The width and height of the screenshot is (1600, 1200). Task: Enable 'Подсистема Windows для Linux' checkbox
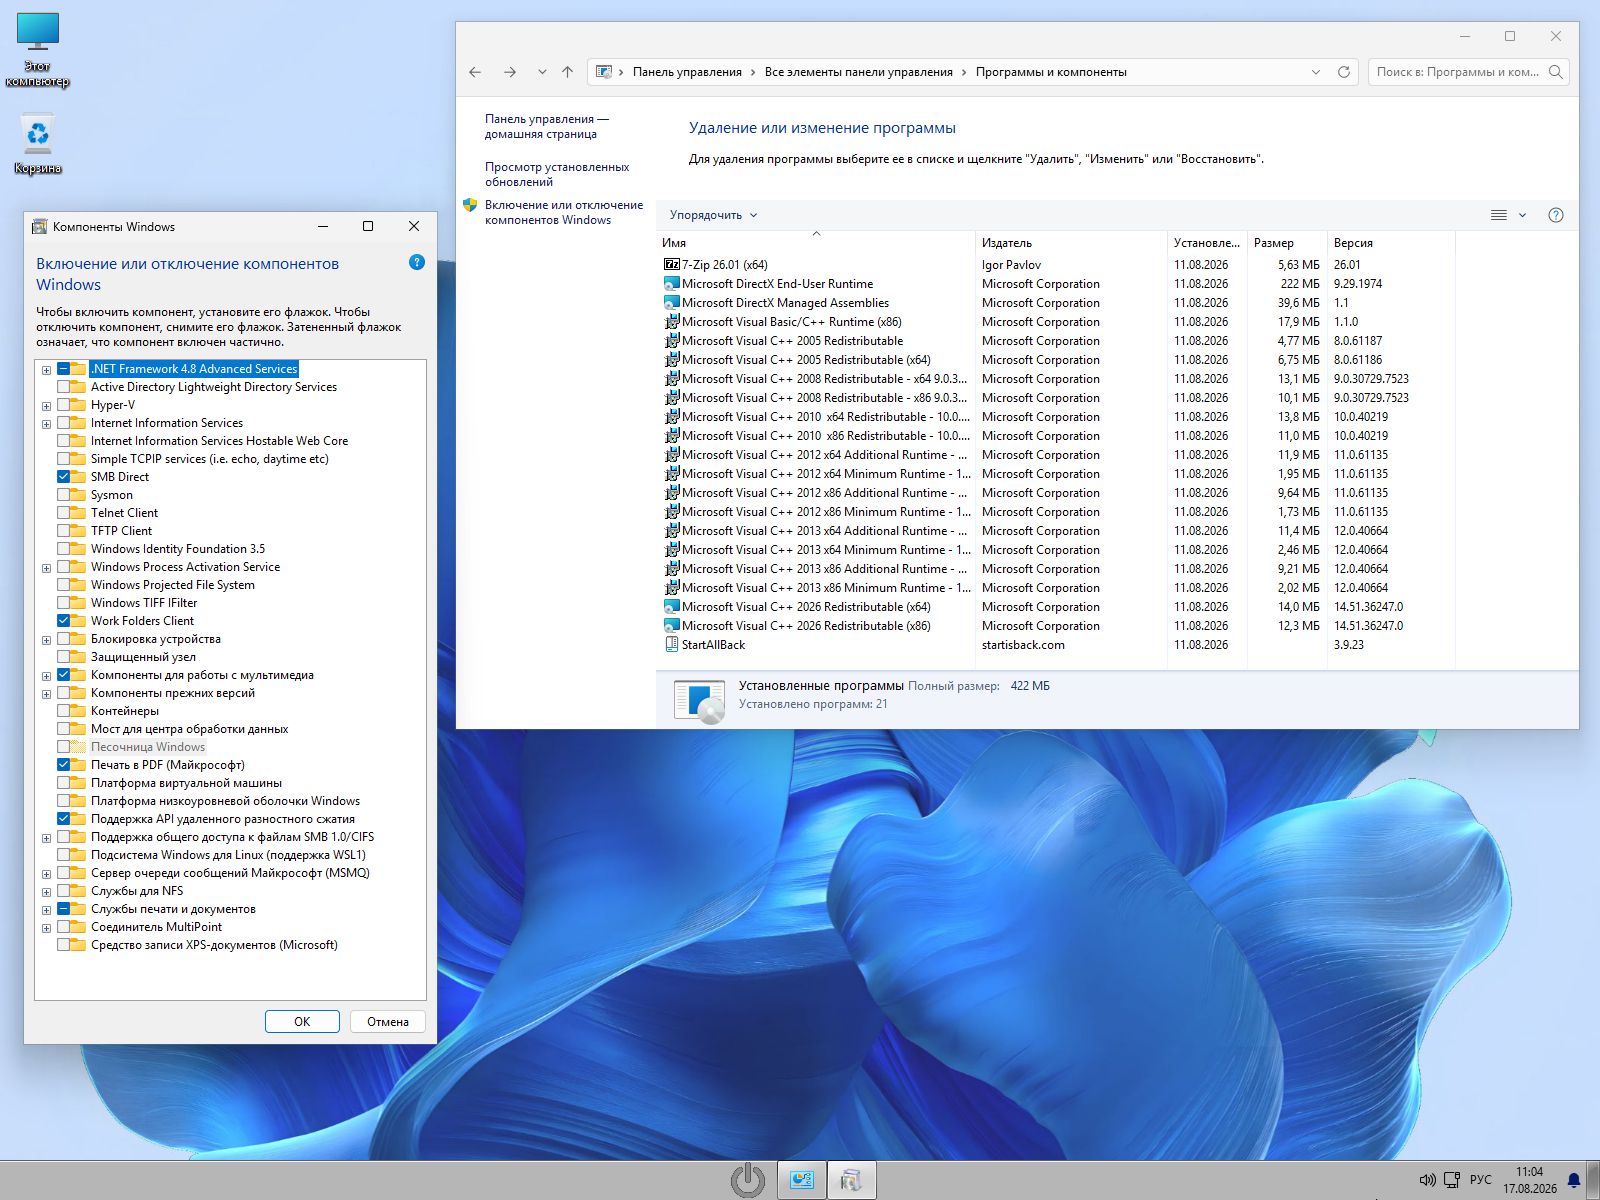click(64, 855)
